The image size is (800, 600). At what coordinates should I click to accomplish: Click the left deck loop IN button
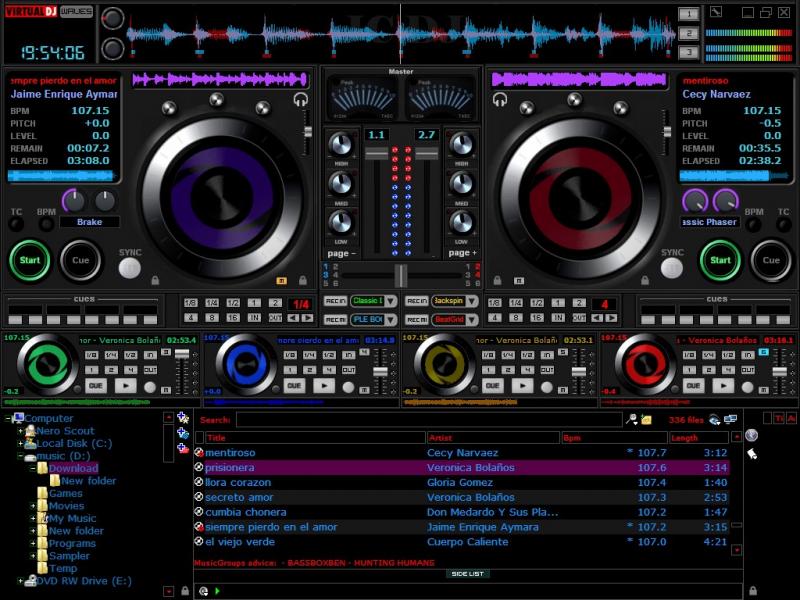click(x=254, y=317)
